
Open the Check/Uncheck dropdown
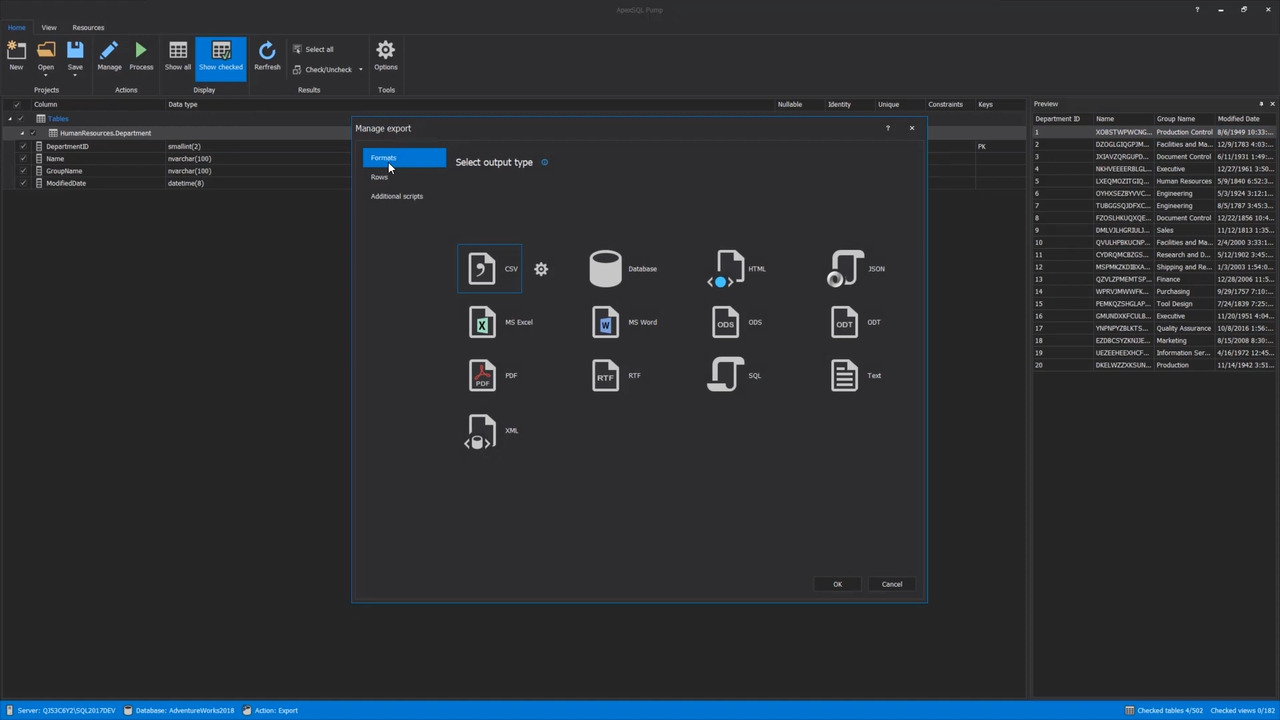click(360, 69)
